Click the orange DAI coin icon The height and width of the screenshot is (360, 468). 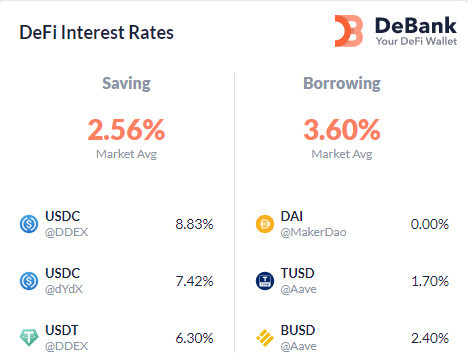coord(265,224)
